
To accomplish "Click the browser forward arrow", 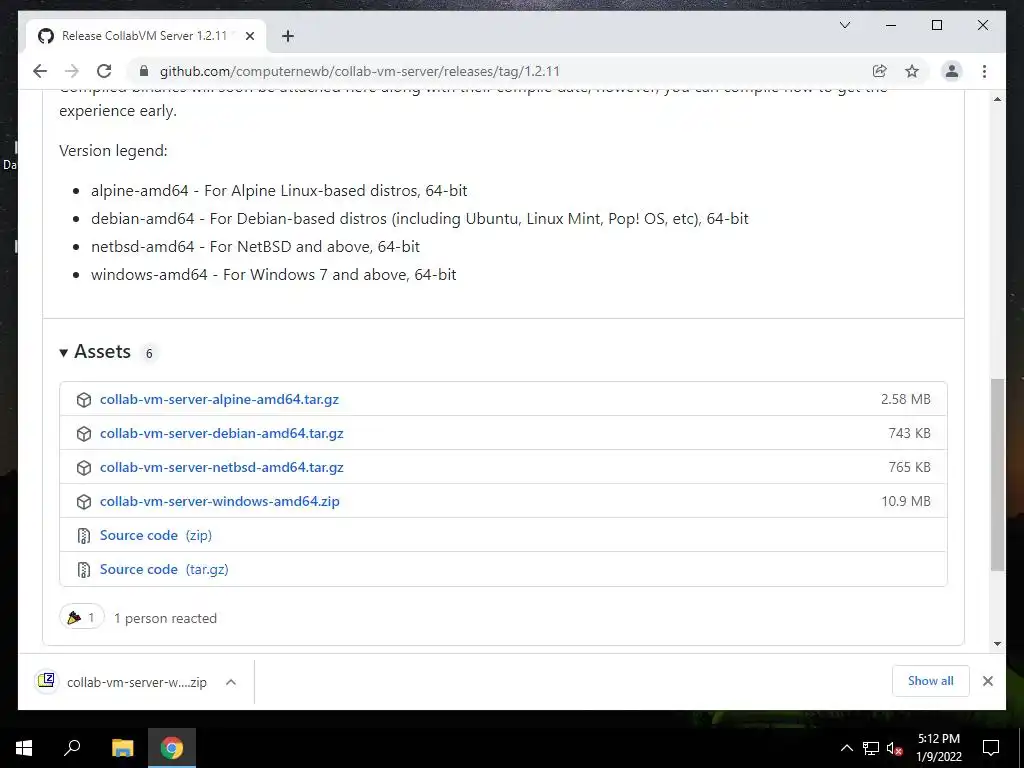I will pyautogui.click(x=72, y=71).
